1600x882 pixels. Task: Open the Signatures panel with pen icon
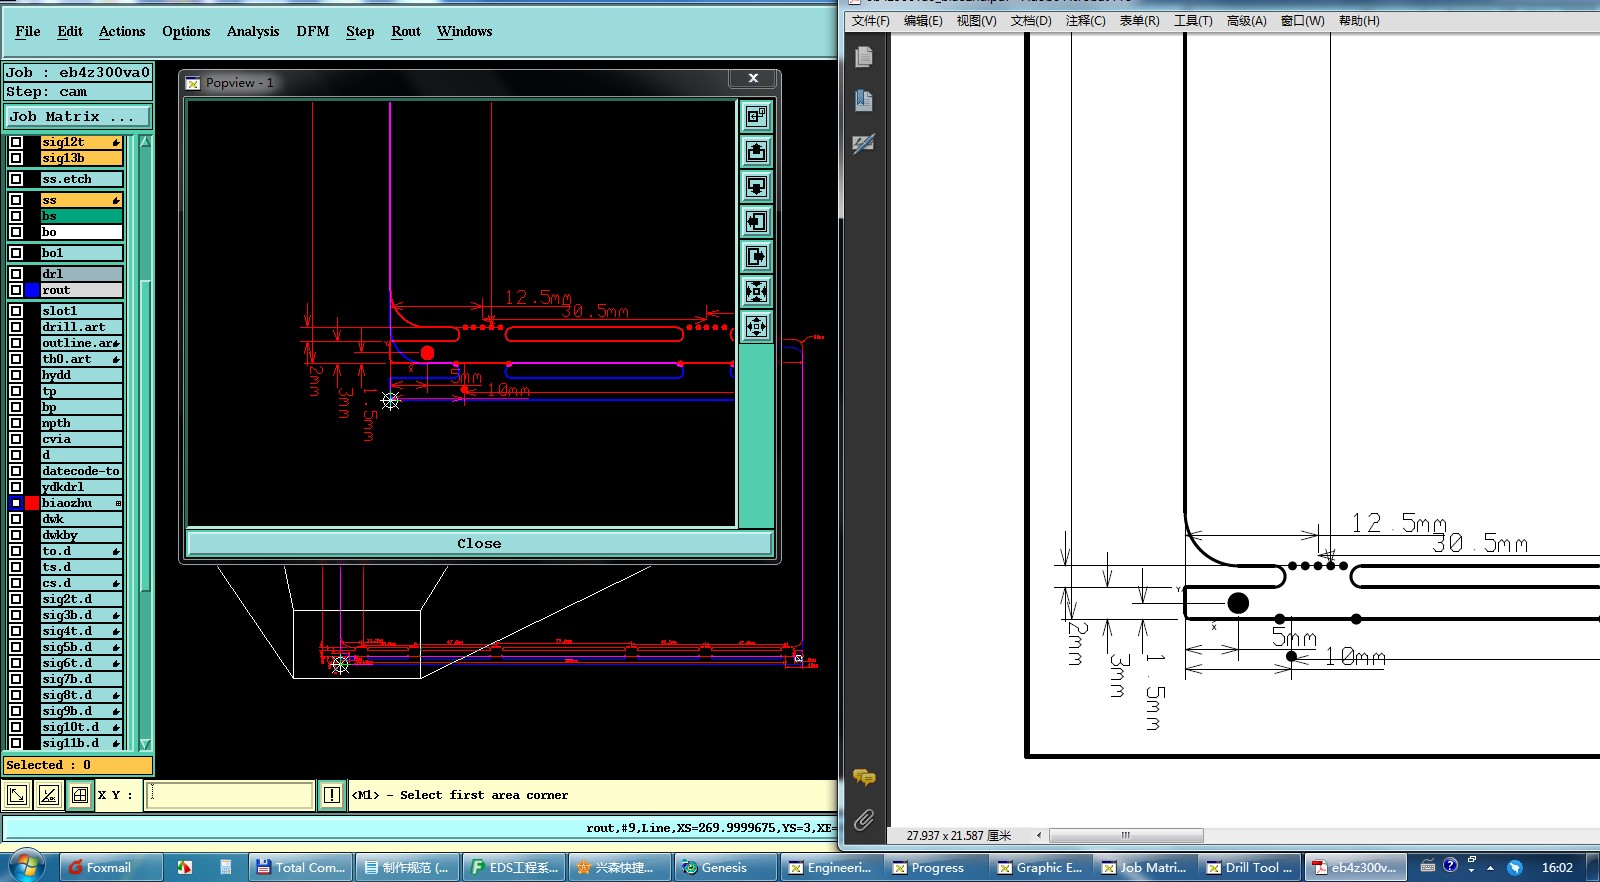point(864,144)
